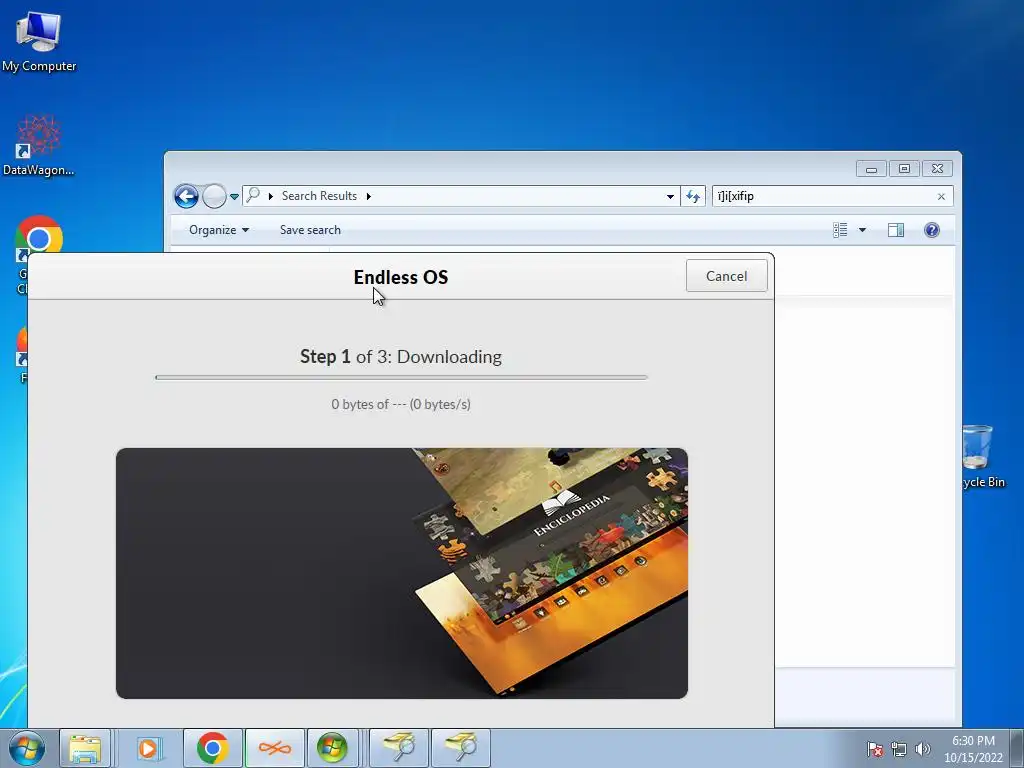This screenshot has width=1024, height=768.
Task: Open the recent pages dropdown arrow
Action: pos(234,197)
